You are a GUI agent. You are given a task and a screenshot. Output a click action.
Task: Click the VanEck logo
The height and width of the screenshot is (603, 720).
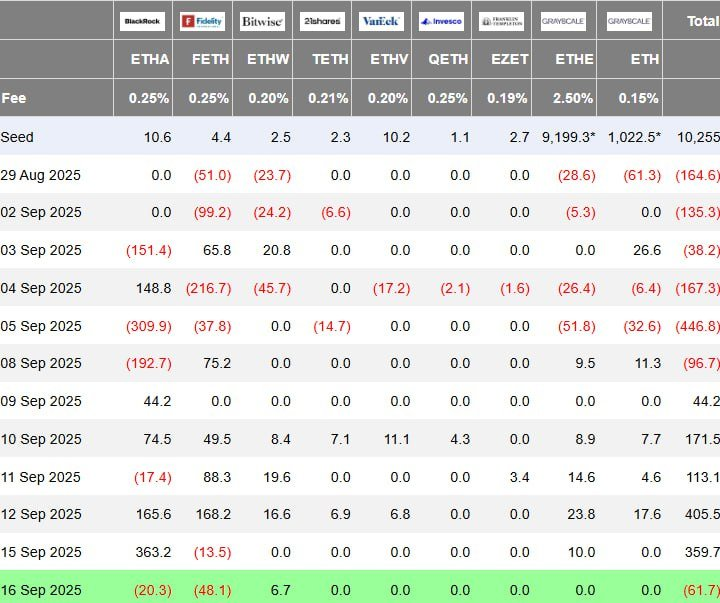click(x=381, y=21)
